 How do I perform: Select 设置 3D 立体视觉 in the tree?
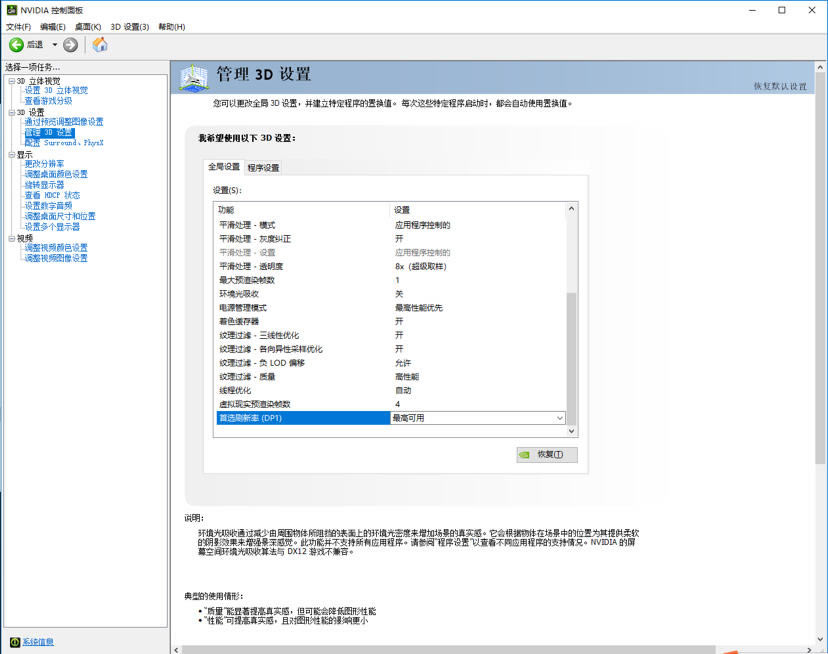click(57, 90)
